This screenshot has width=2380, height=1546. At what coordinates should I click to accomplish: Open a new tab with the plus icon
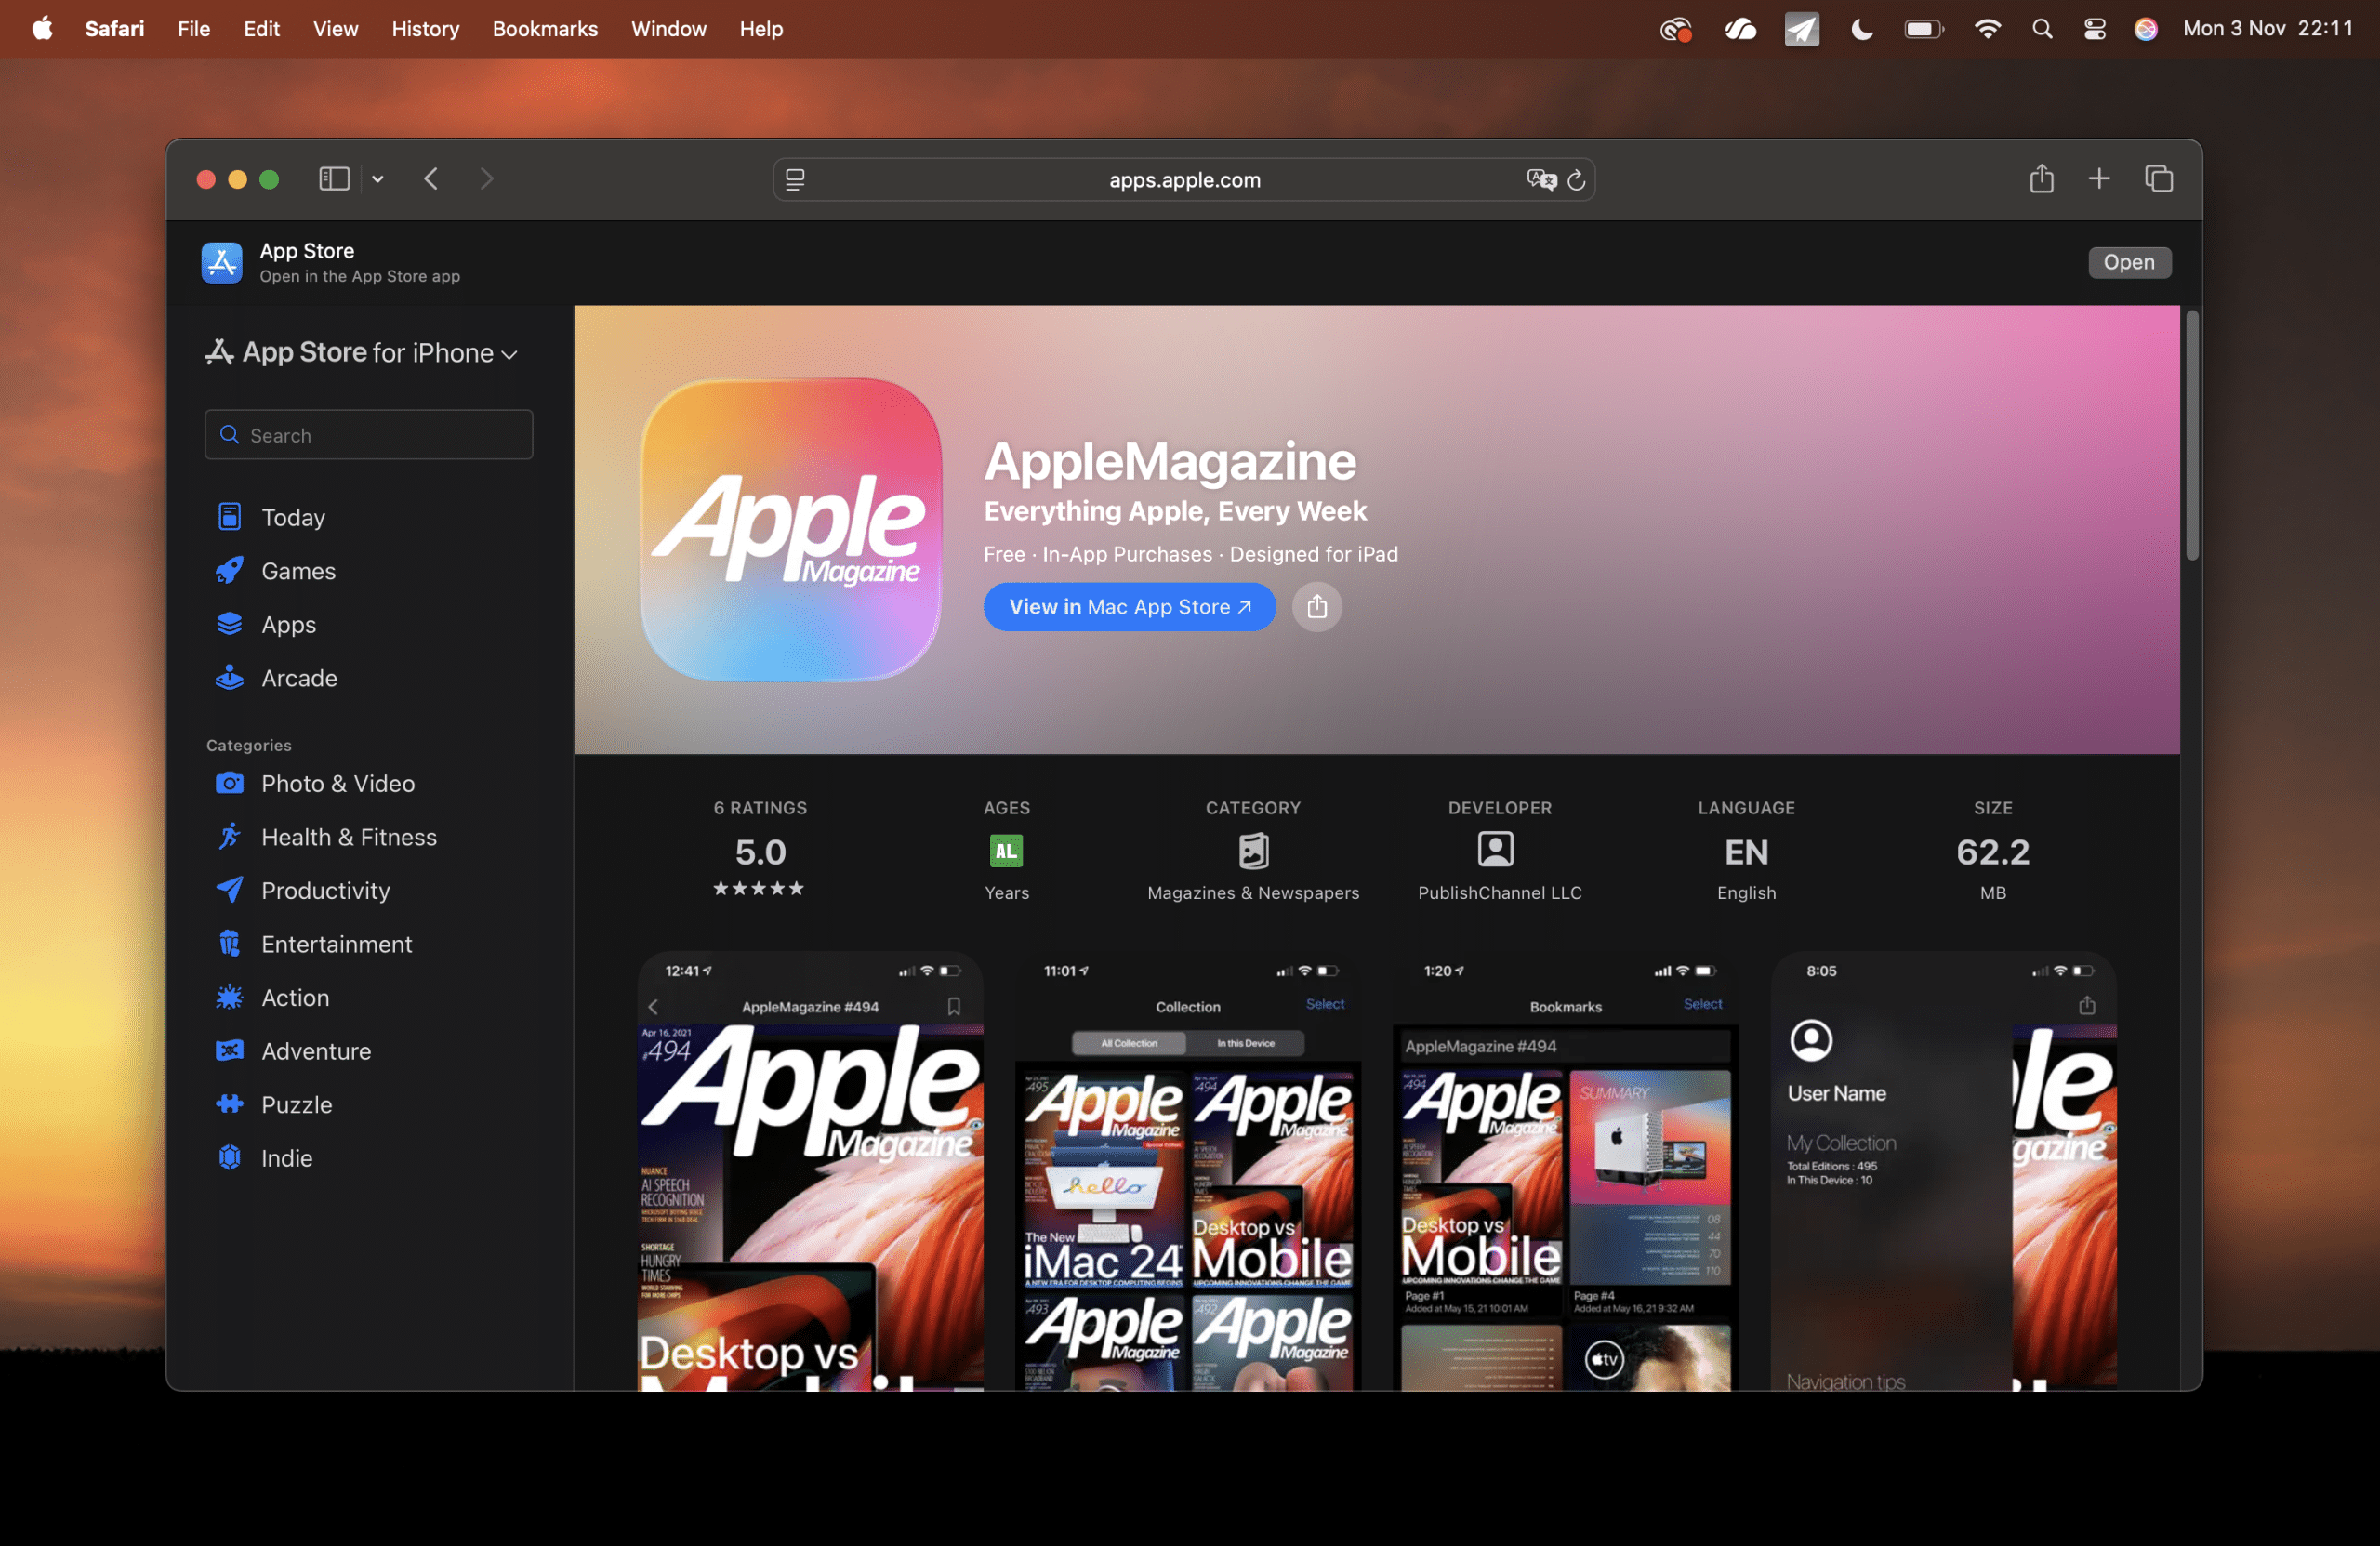tap(2099, 179)
